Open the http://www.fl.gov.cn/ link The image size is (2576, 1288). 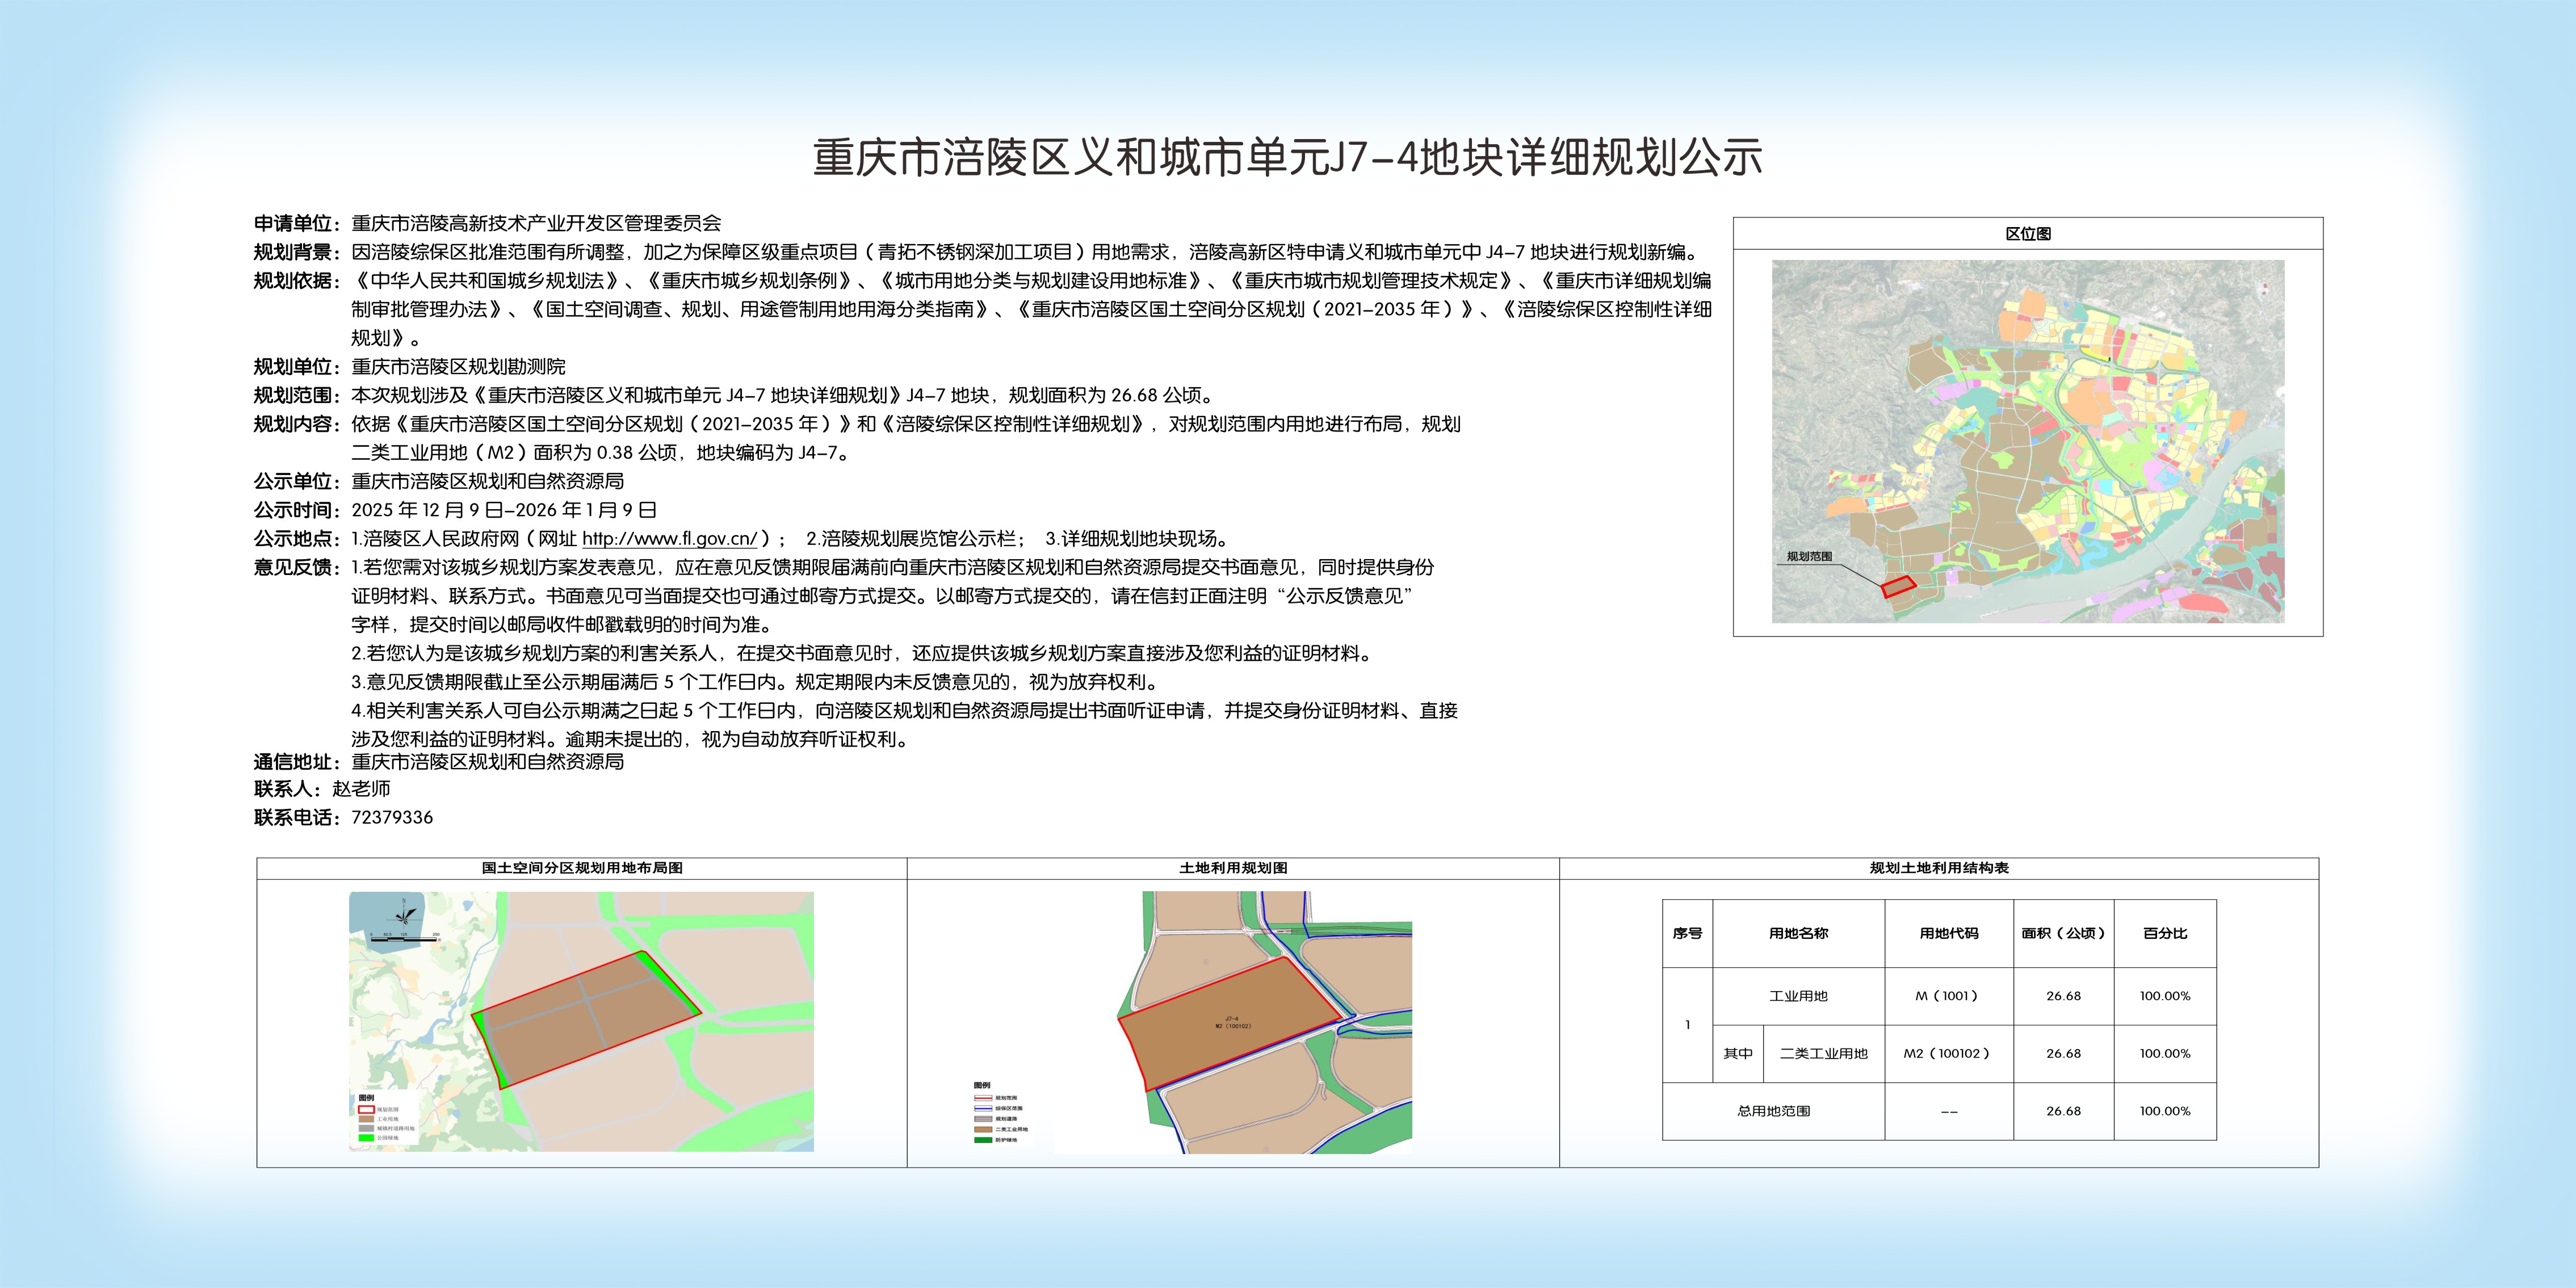pyautogui.click(x=670, y=539)
